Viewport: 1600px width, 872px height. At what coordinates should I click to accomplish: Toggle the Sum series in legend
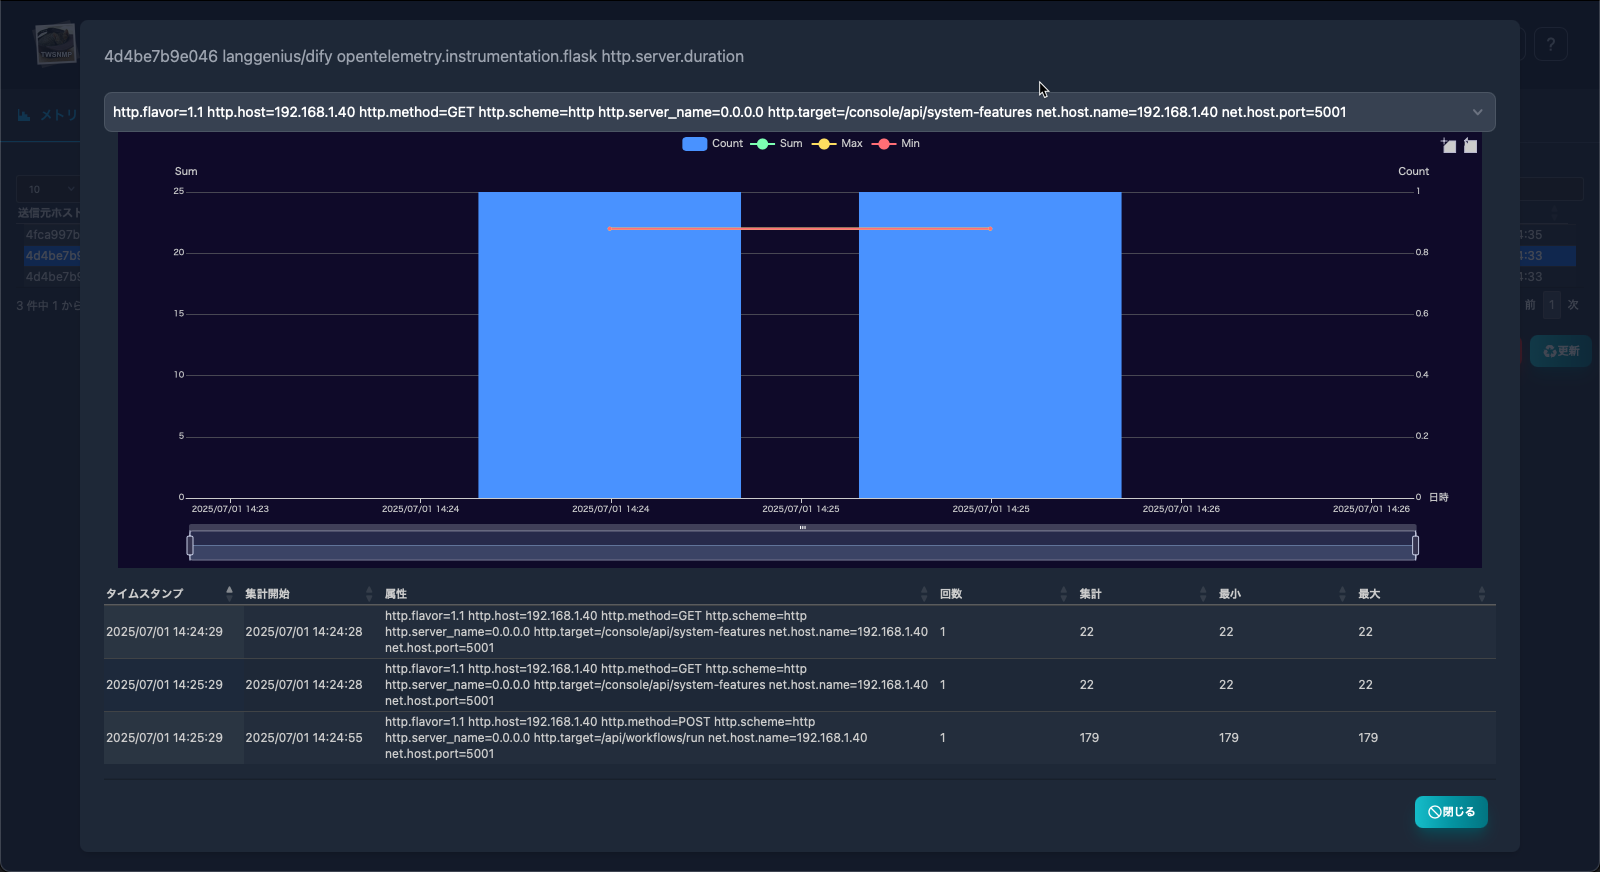pos(777,144)
